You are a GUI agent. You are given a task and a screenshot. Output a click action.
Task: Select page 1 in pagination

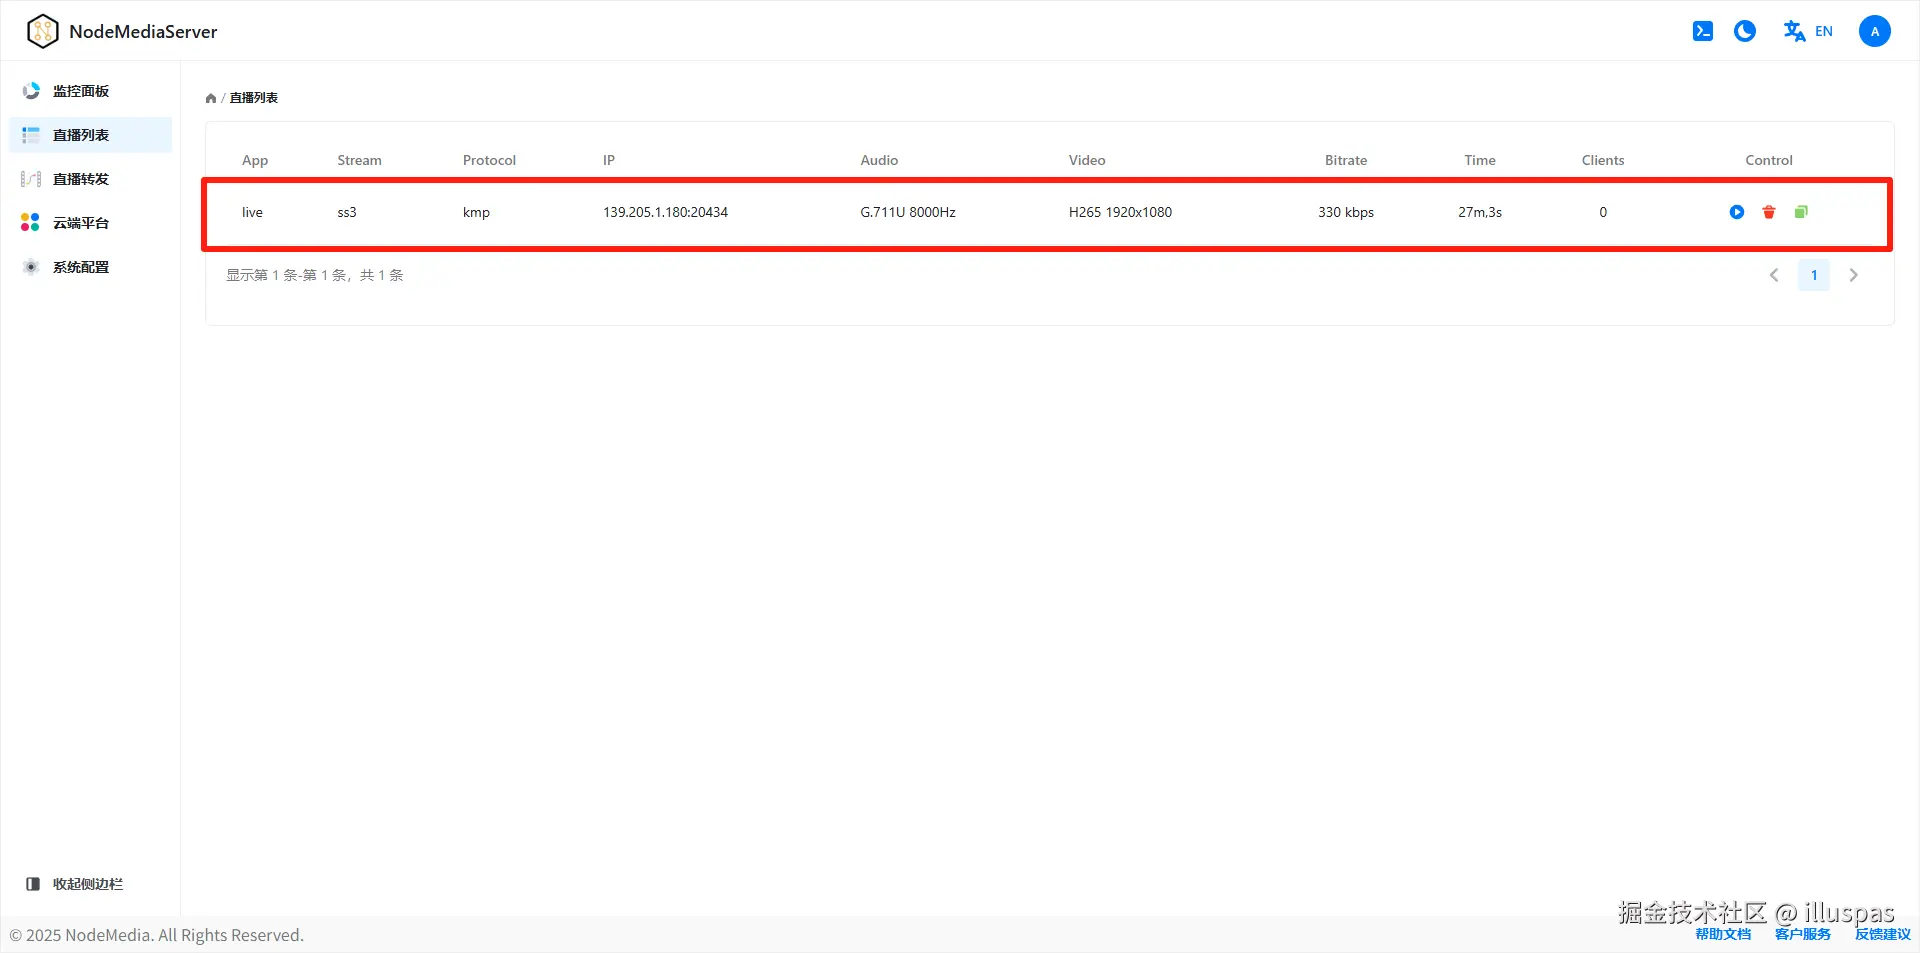click(1813, 274)
